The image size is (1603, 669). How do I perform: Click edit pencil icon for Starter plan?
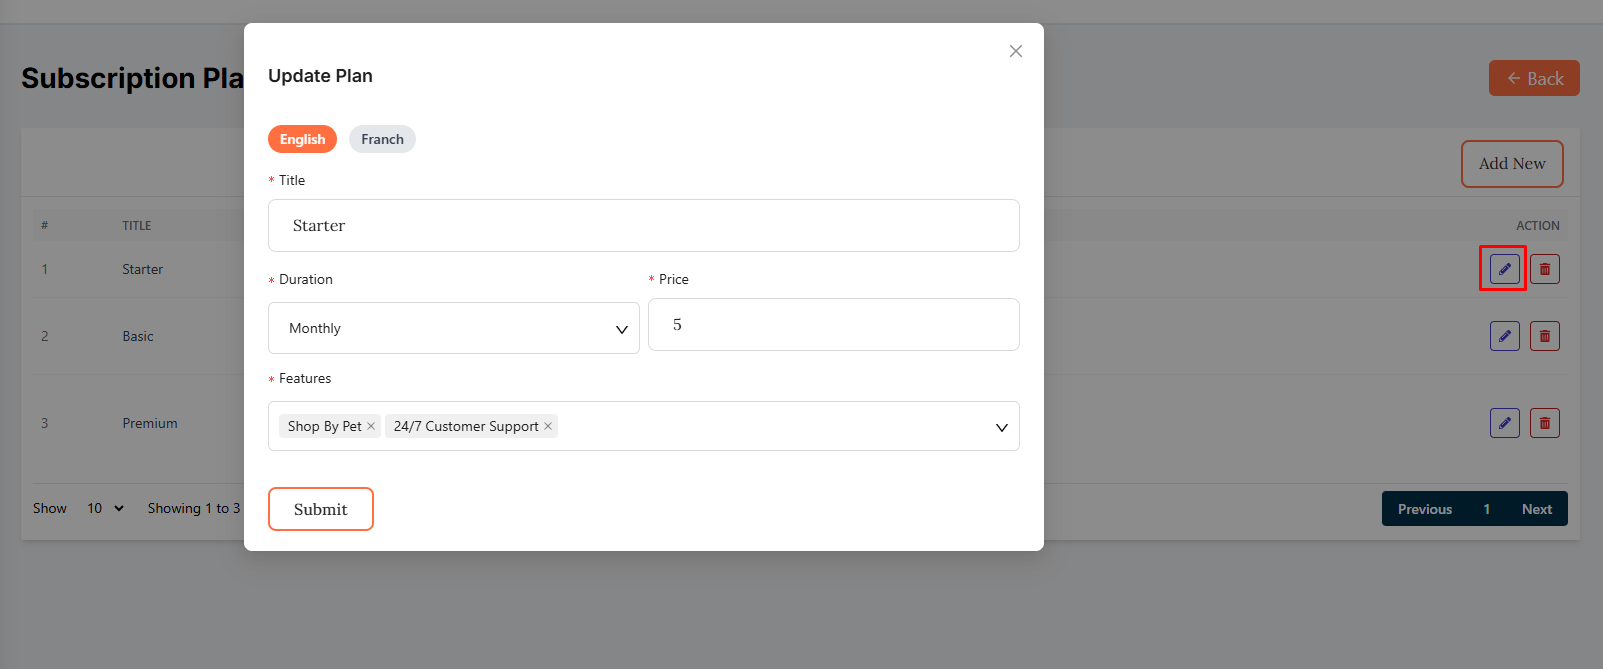pyautogui.click(x=1504, y=269)
